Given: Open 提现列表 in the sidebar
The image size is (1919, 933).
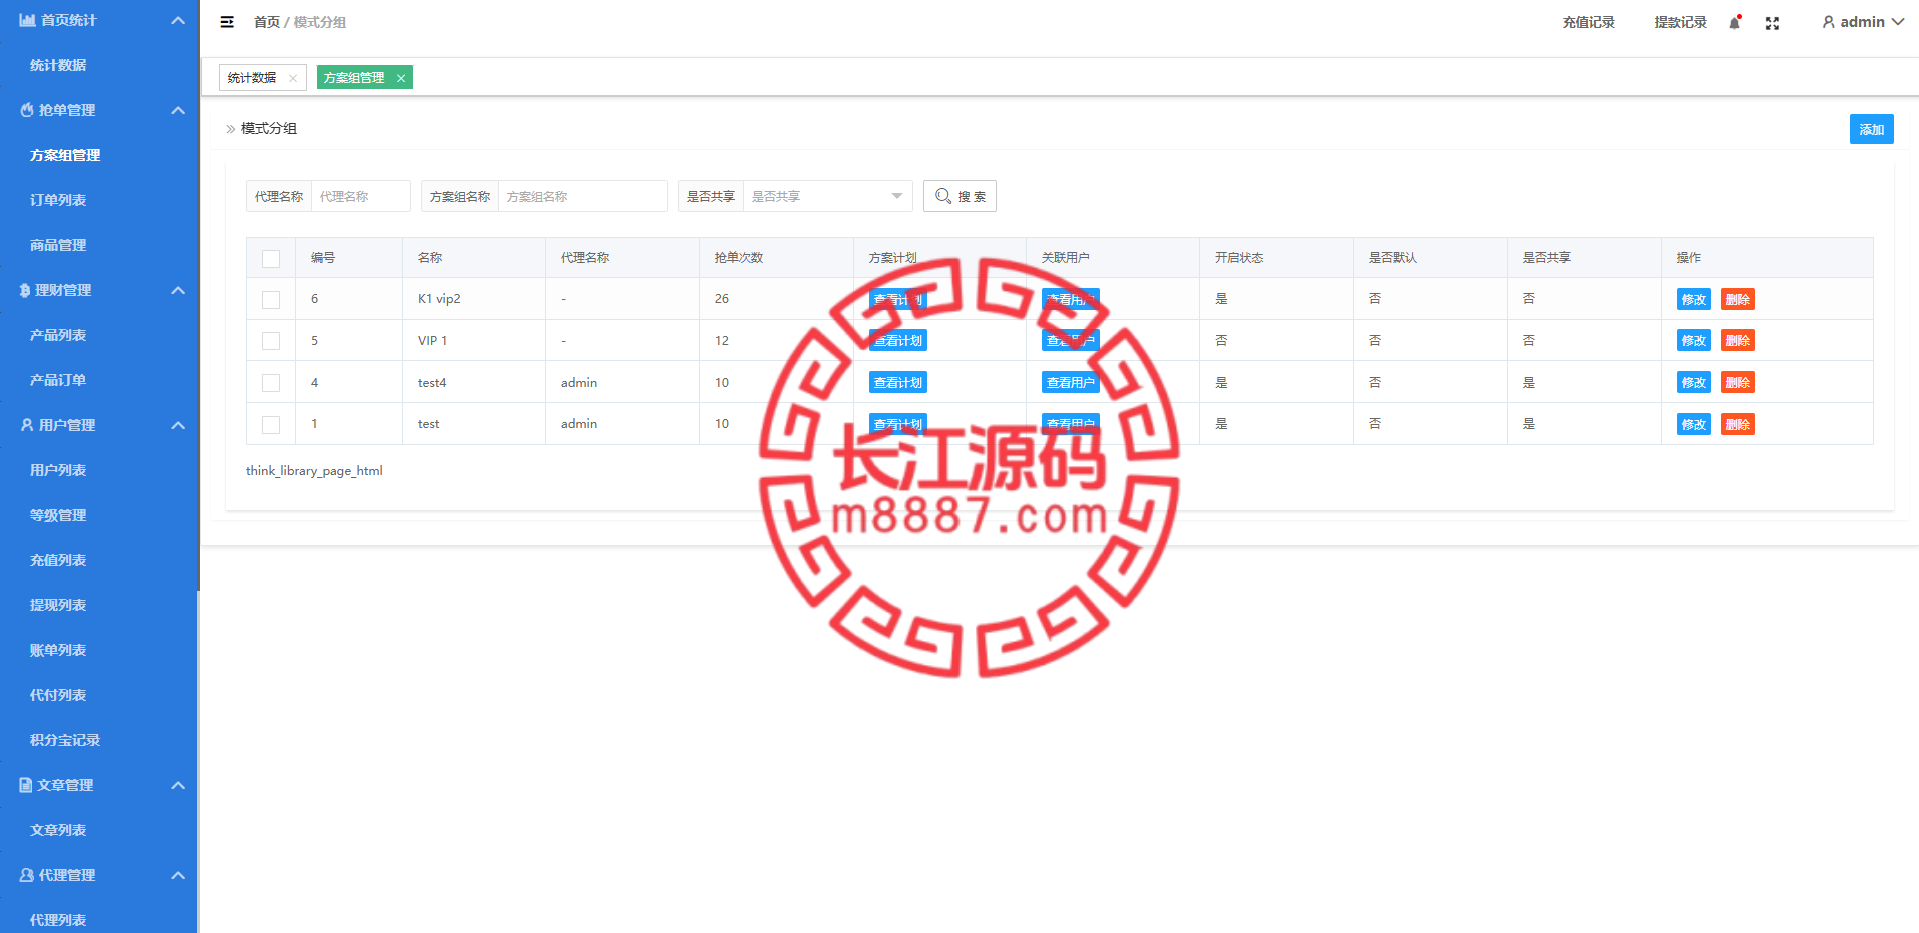Looking at the screenshot, I should pyautogui.click(x=58, y=605).
